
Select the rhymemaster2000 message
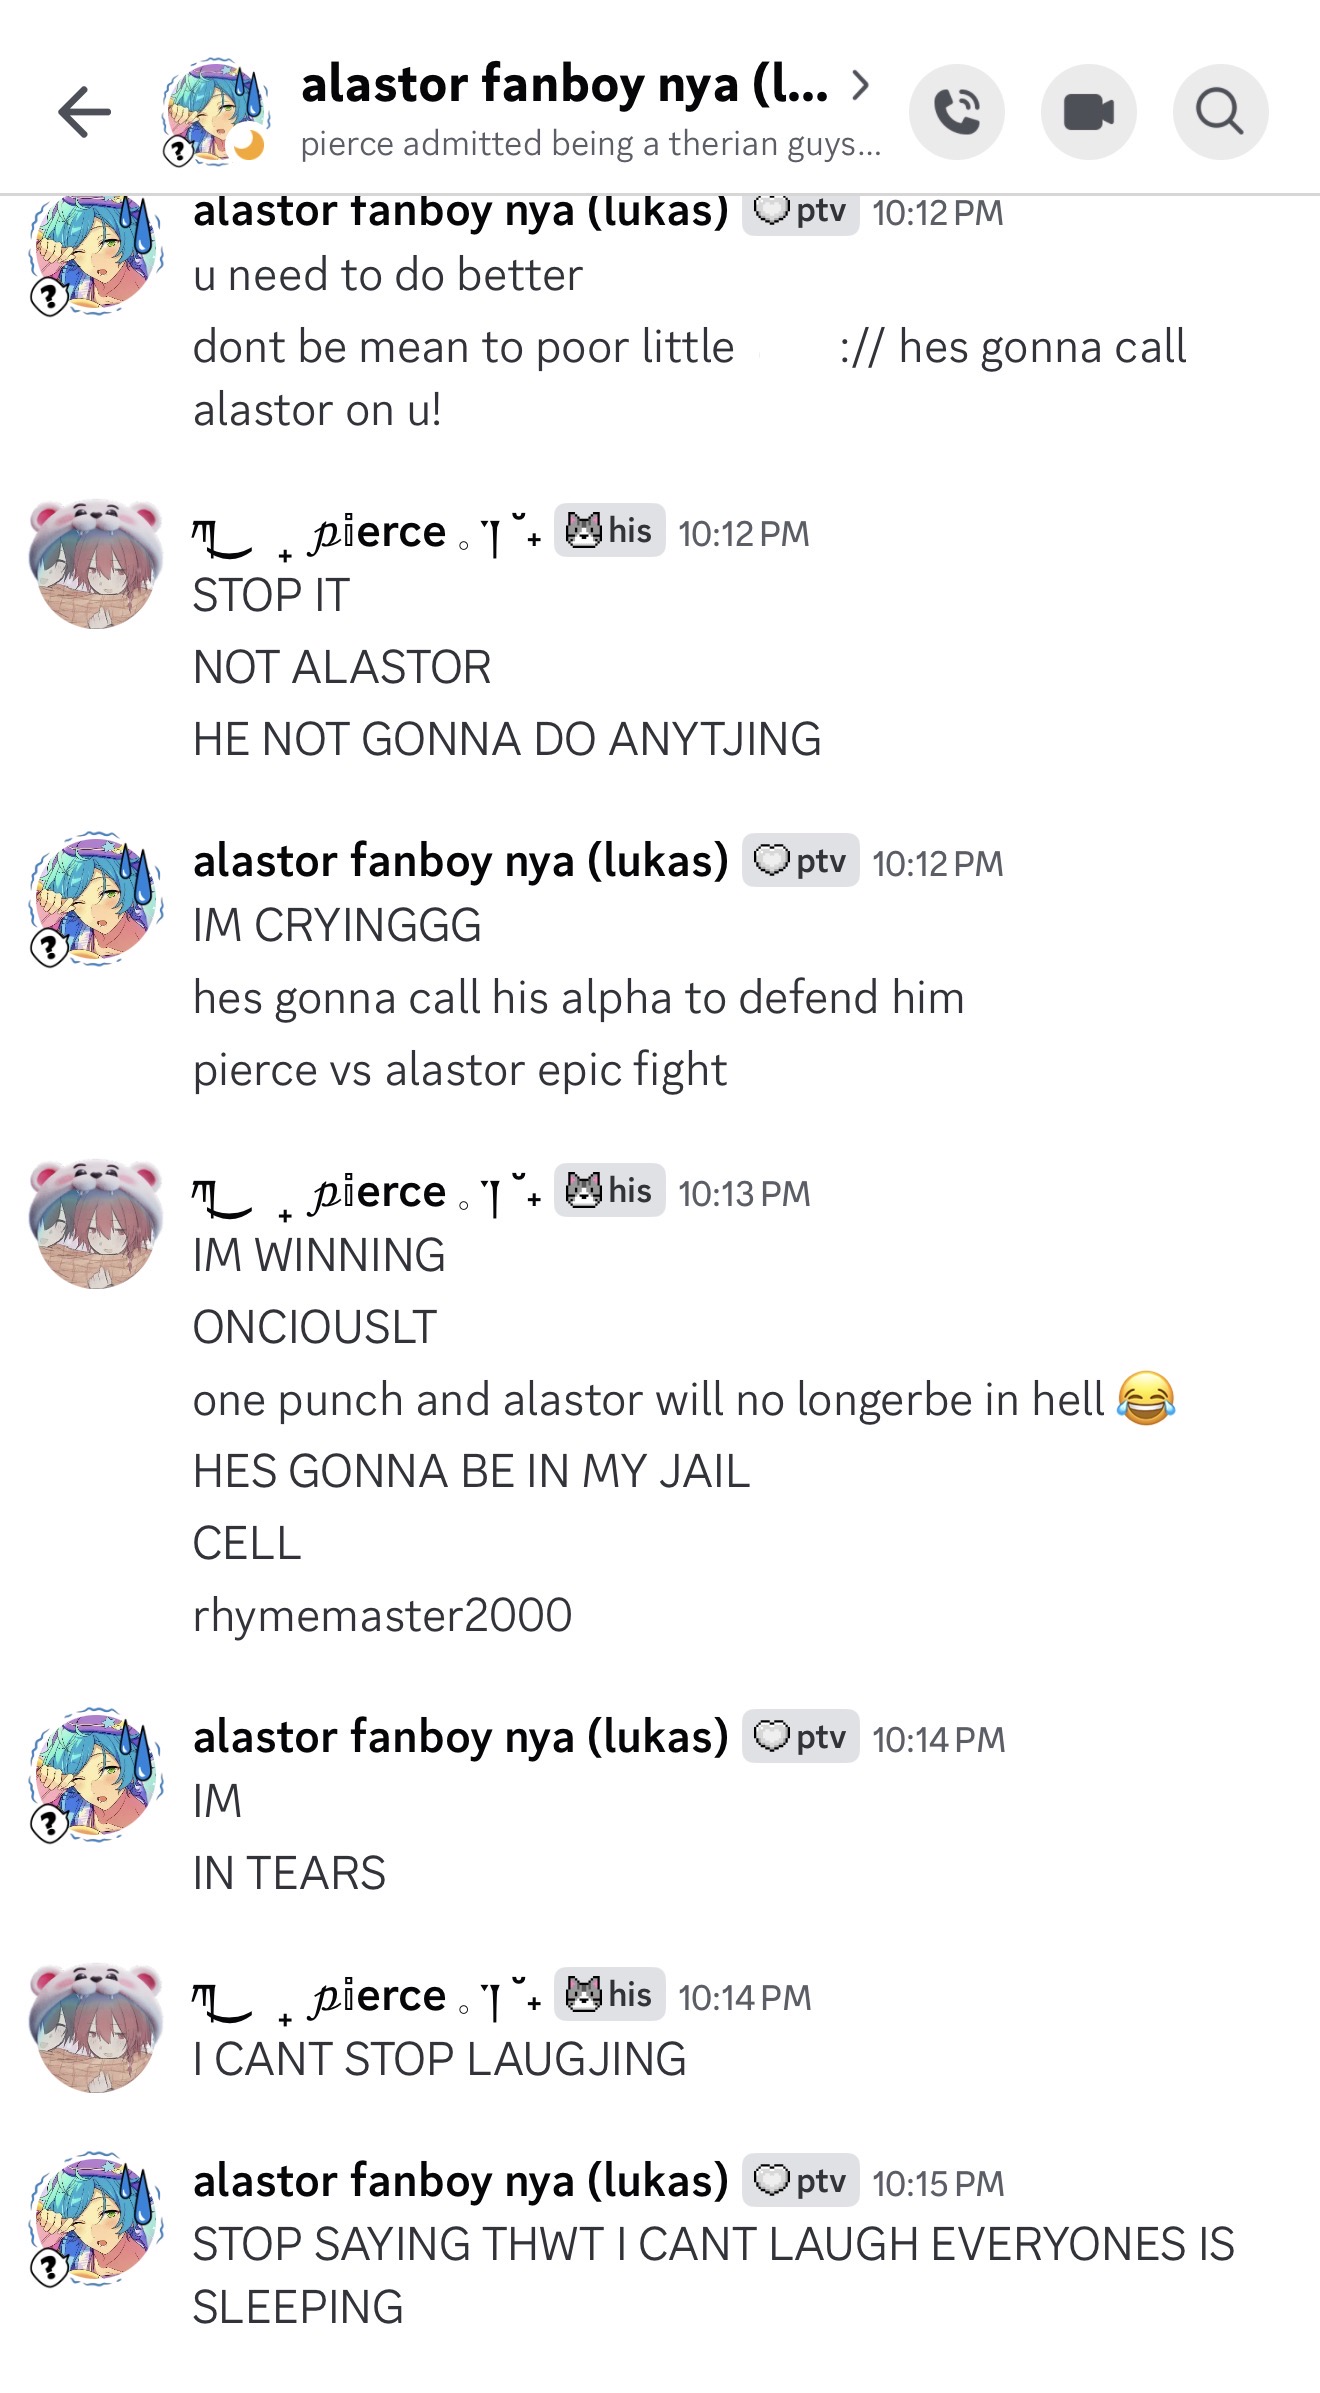pyautogui.click(x=382, y=1614)
